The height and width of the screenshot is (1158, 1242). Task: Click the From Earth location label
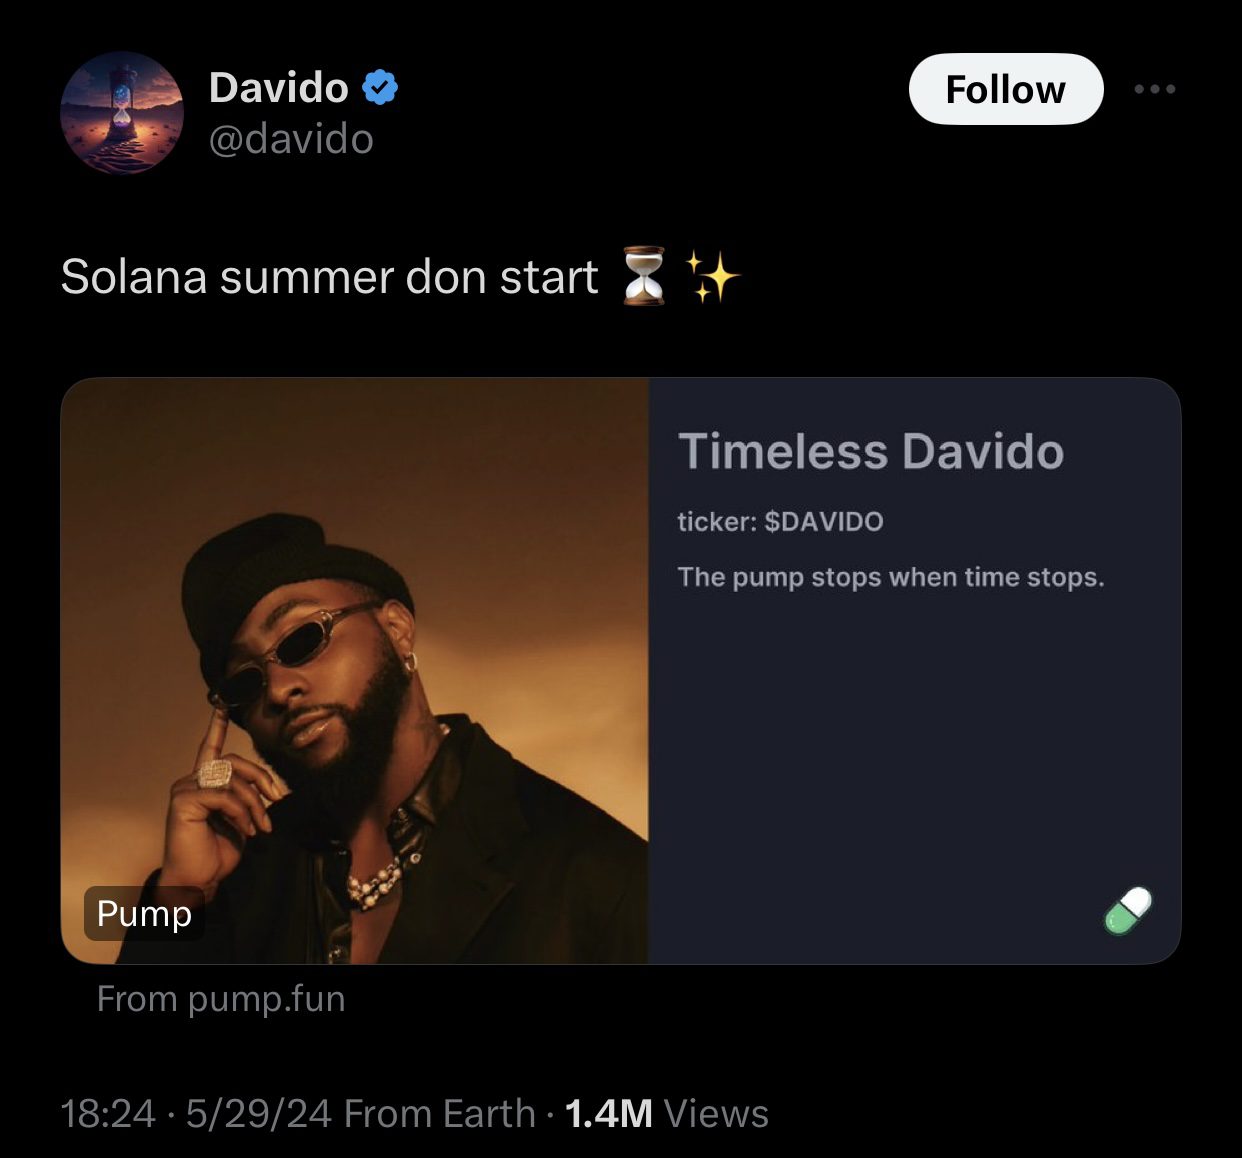coord(436,1112)
